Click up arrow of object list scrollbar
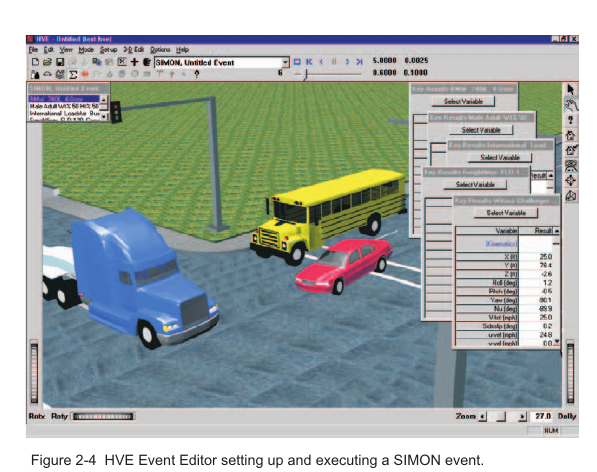This screenshot has height=472, width=597. [104, 99]
